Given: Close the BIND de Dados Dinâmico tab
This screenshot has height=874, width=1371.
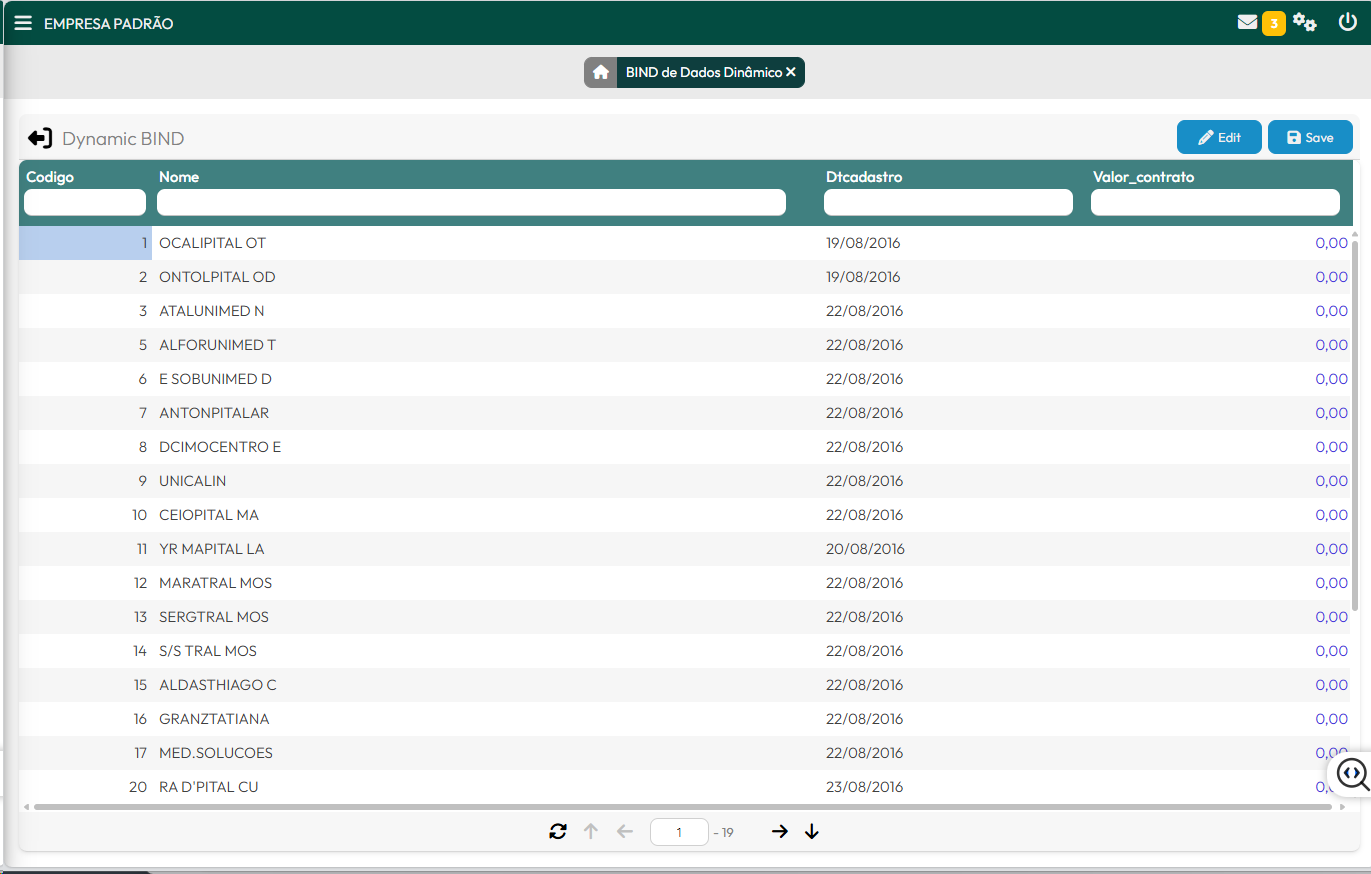Looking at the screenshot, I should 791,72.
